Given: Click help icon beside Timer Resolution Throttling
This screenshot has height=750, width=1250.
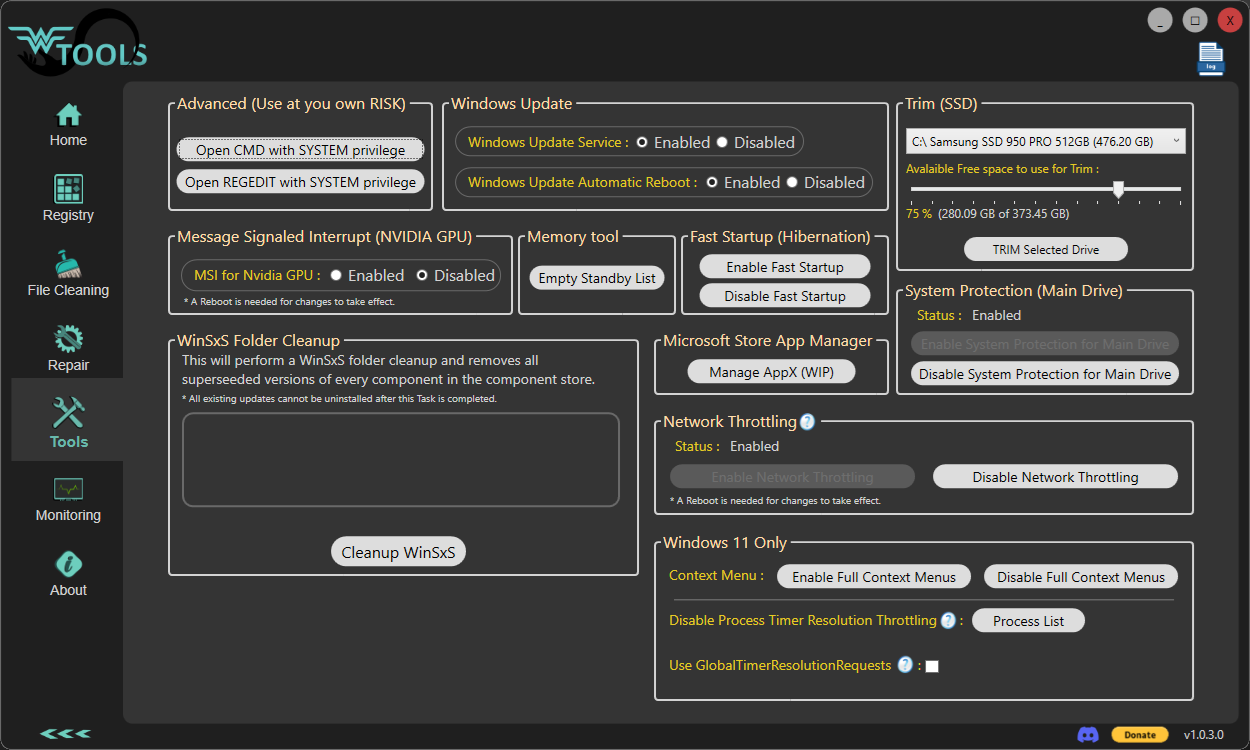Looking at the screenshot, I should [x=947, y=620].
